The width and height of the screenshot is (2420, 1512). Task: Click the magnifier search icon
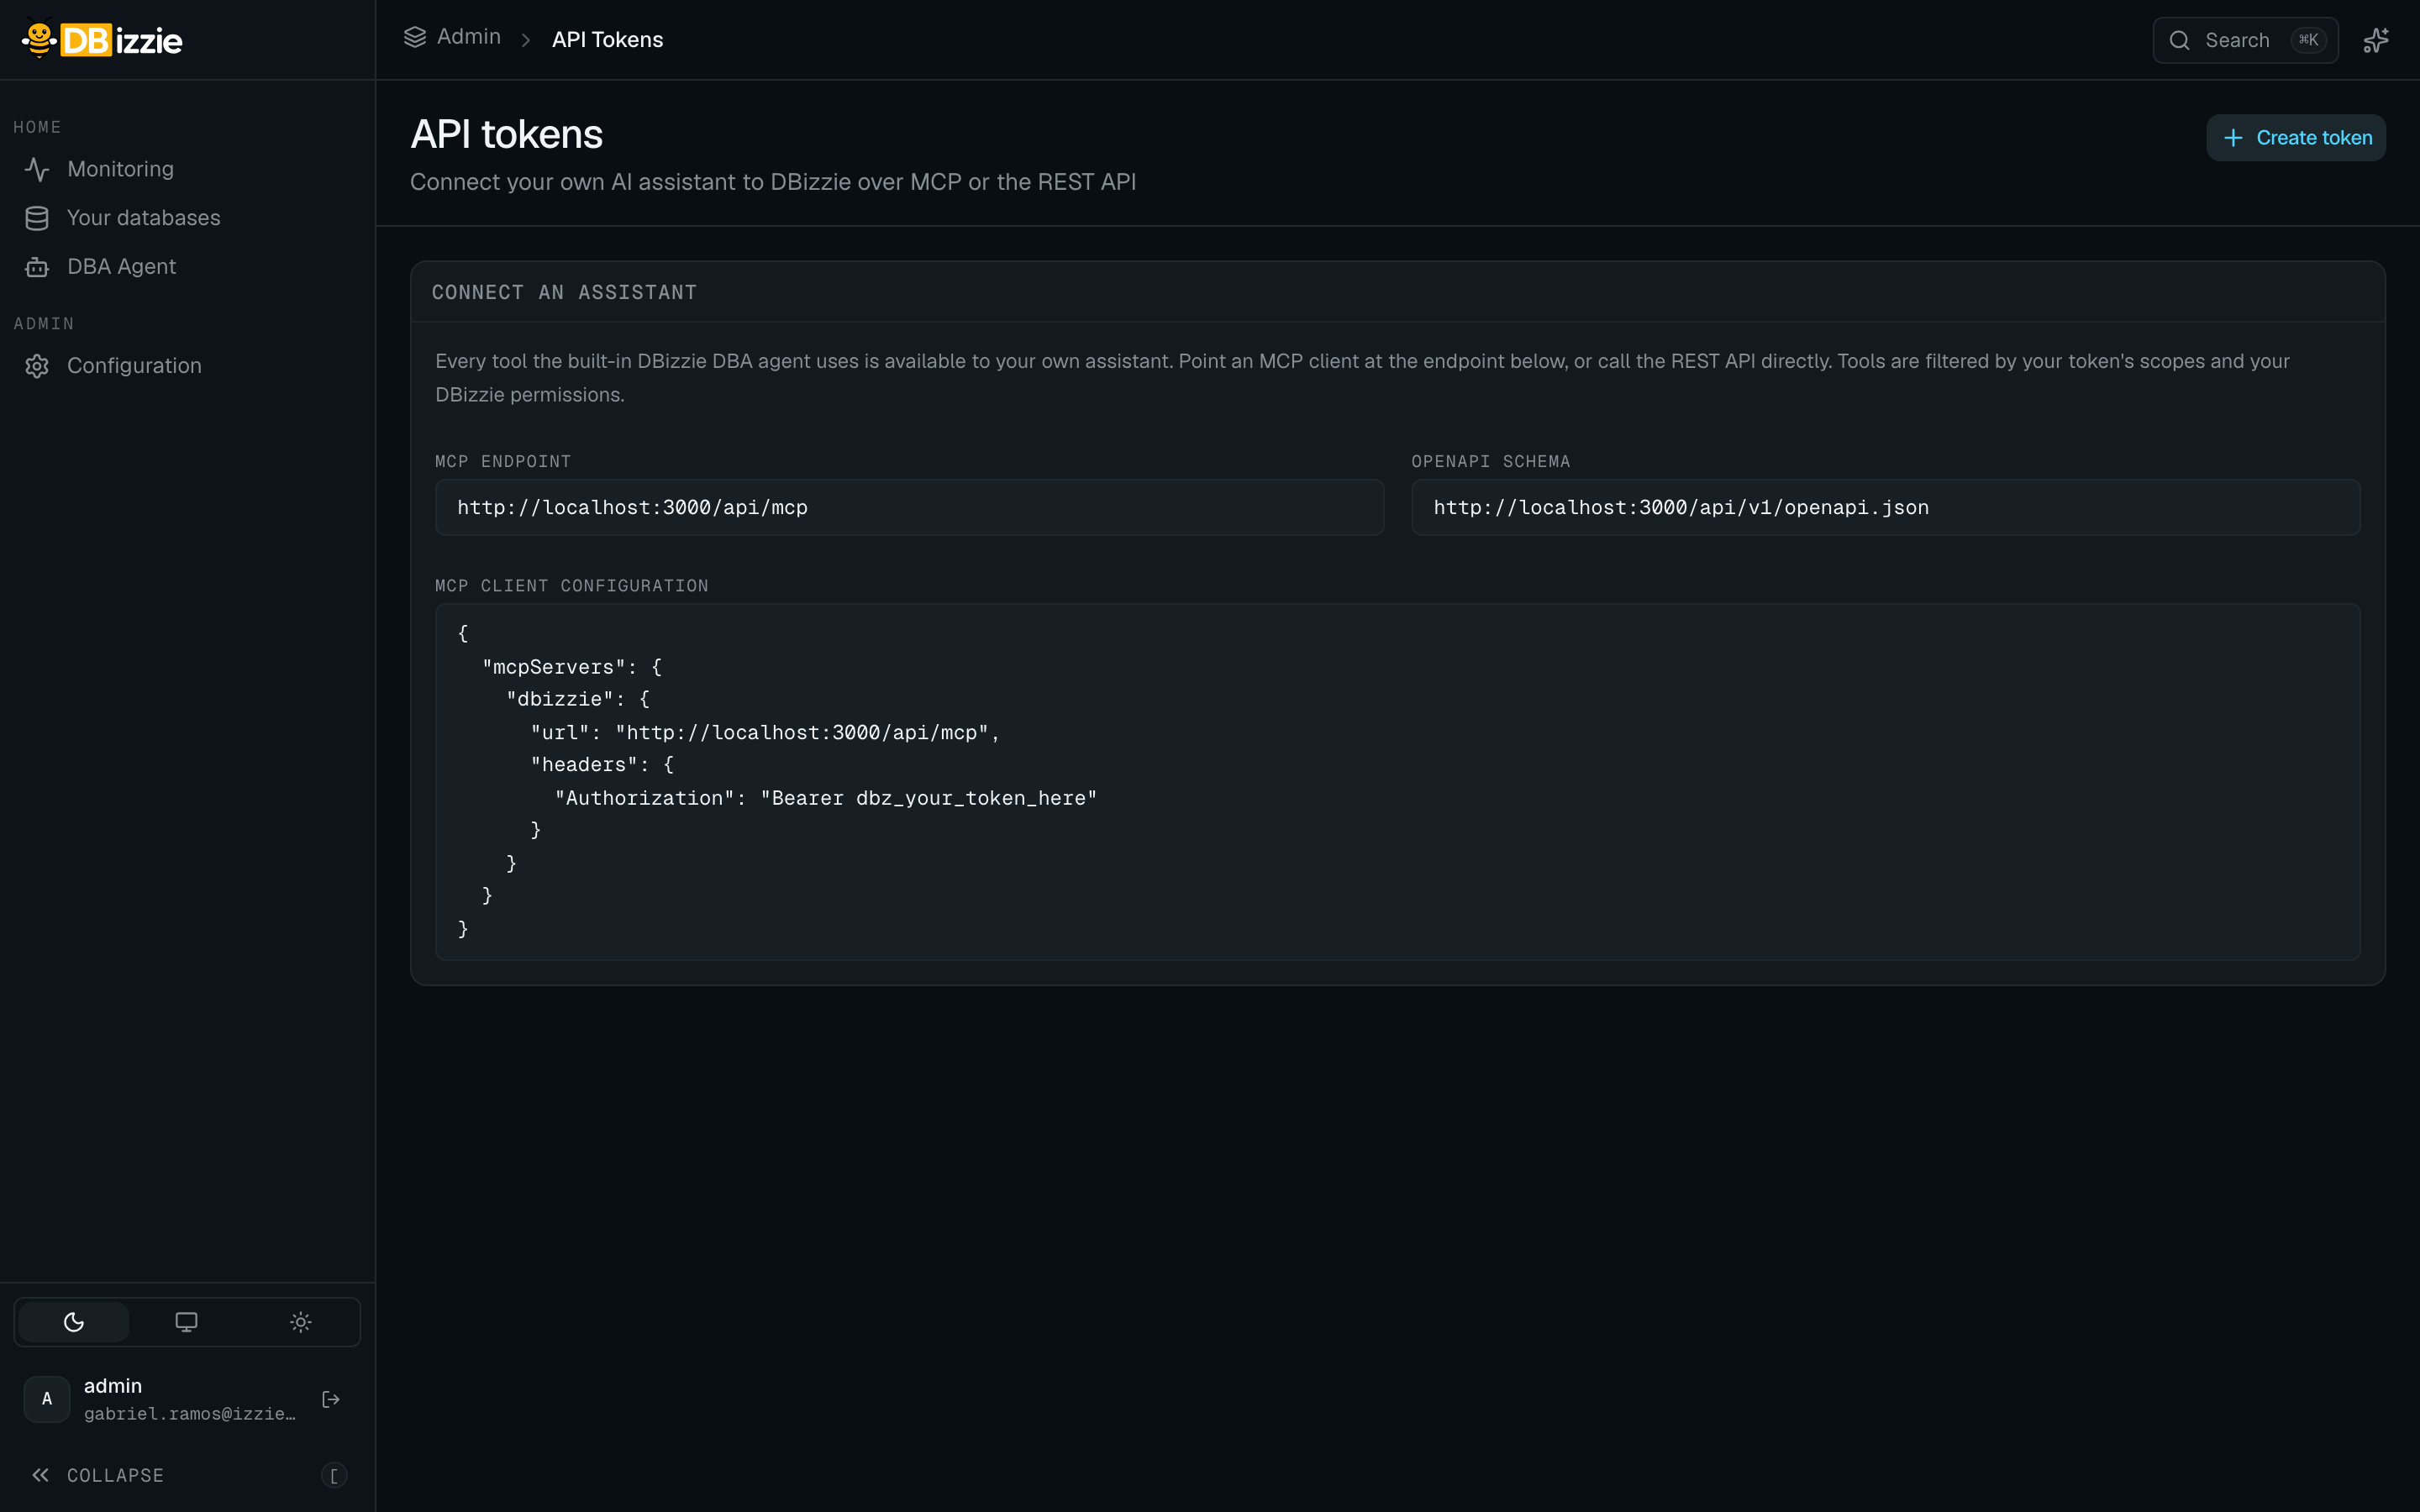[2180, 40]
